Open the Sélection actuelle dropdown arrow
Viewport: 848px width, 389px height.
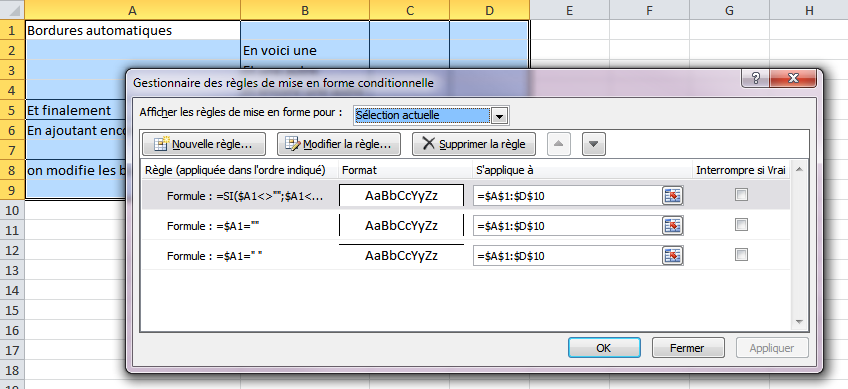pos(500,116)
